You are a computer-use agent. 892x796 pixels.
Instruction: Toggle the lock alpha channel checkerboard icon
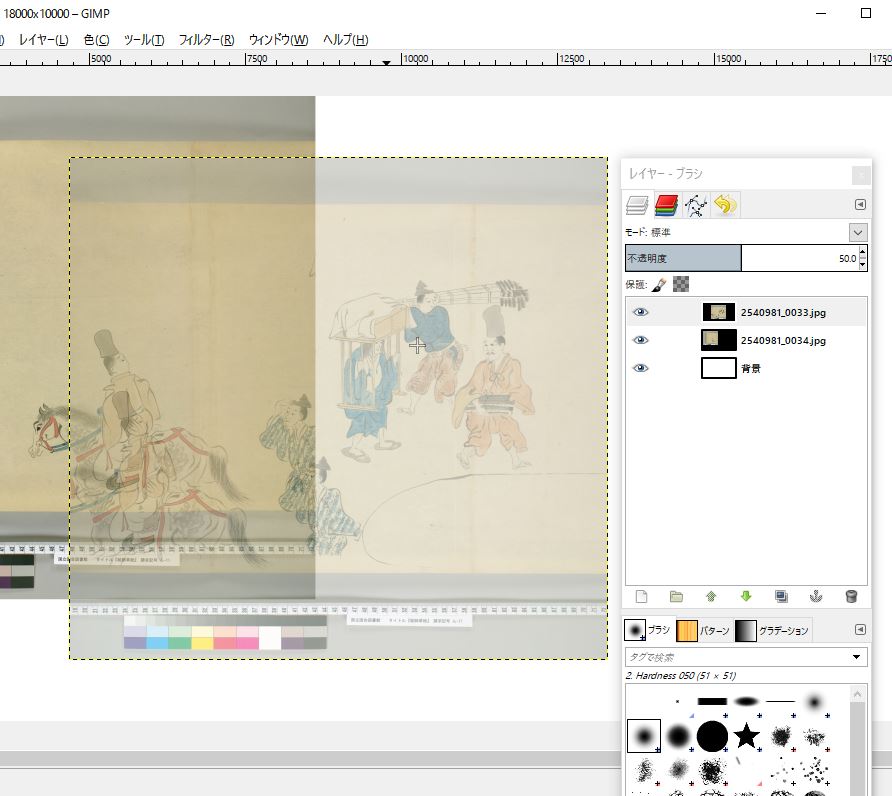681,284
